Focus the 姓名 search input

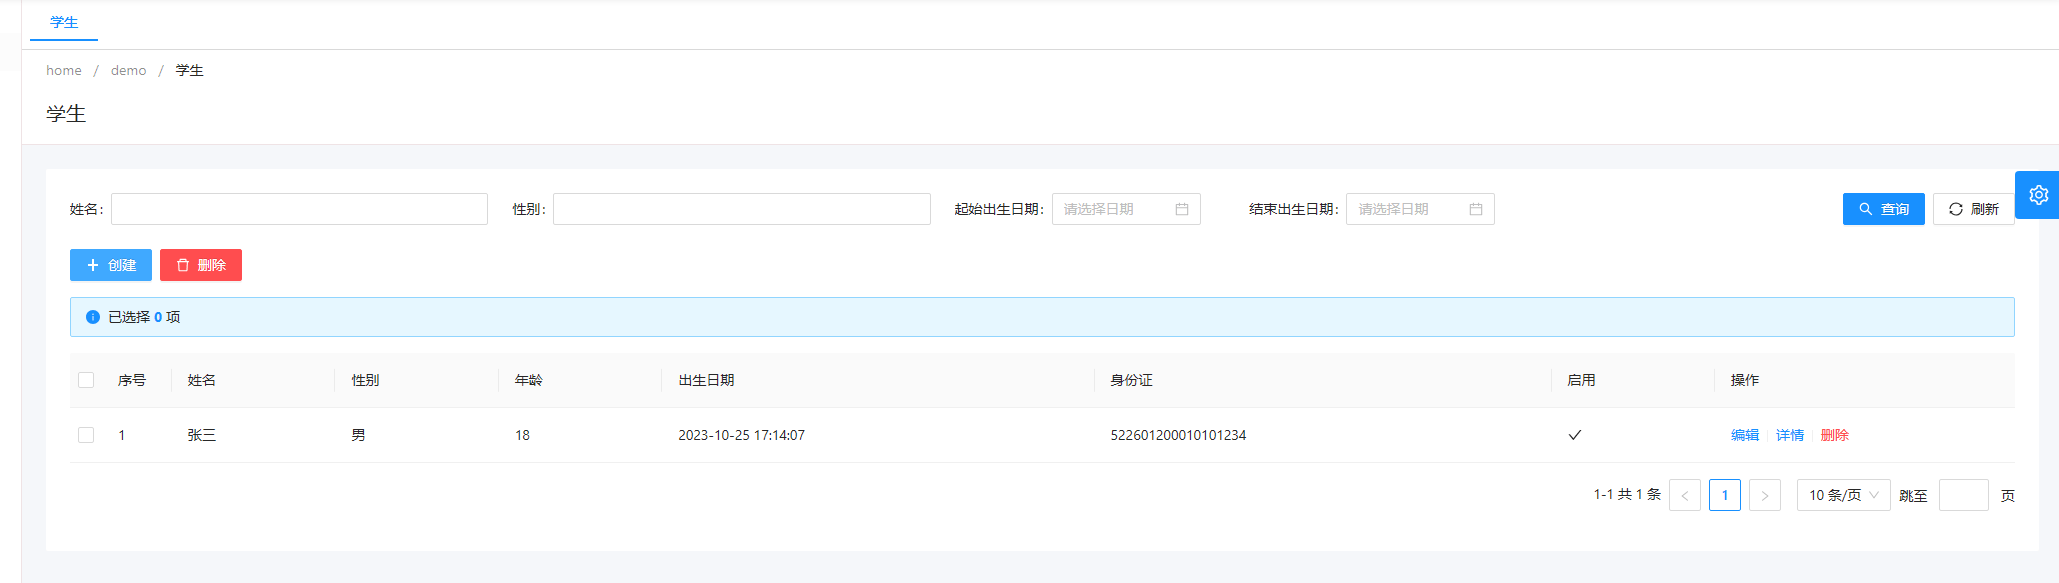(x=299, y=209)
